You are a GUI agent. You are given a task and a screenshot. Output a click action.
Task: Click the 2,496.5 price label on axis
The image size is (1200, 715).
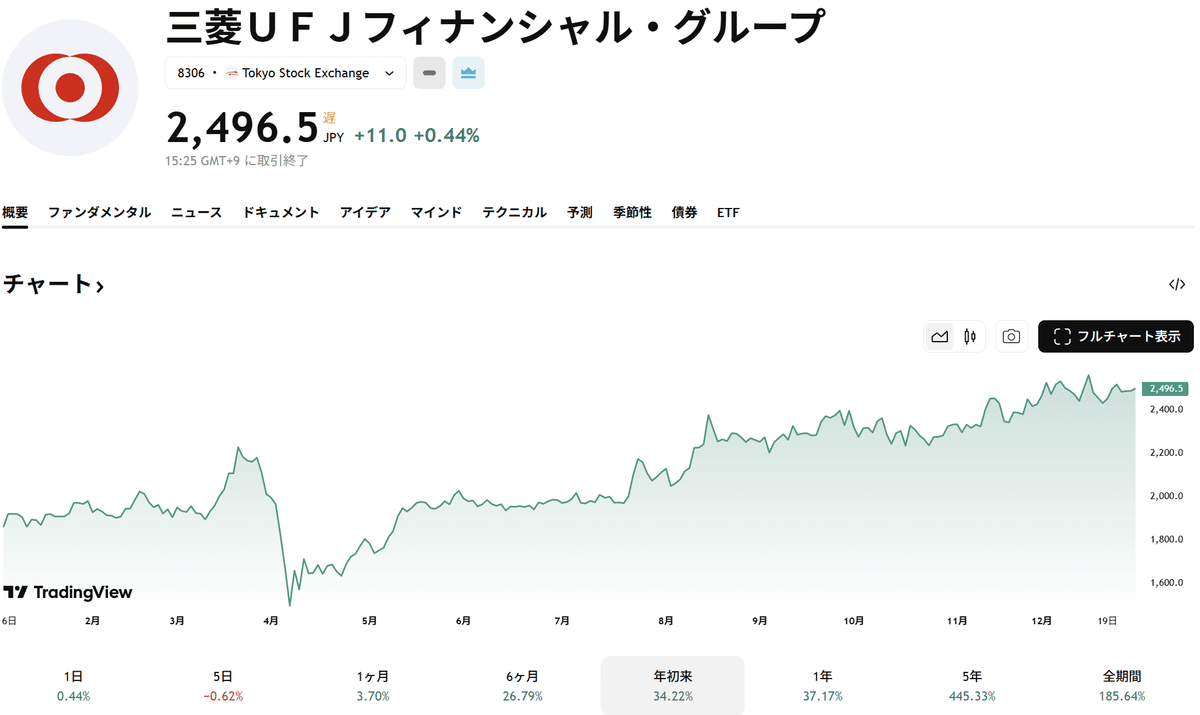pos(1166,388)
